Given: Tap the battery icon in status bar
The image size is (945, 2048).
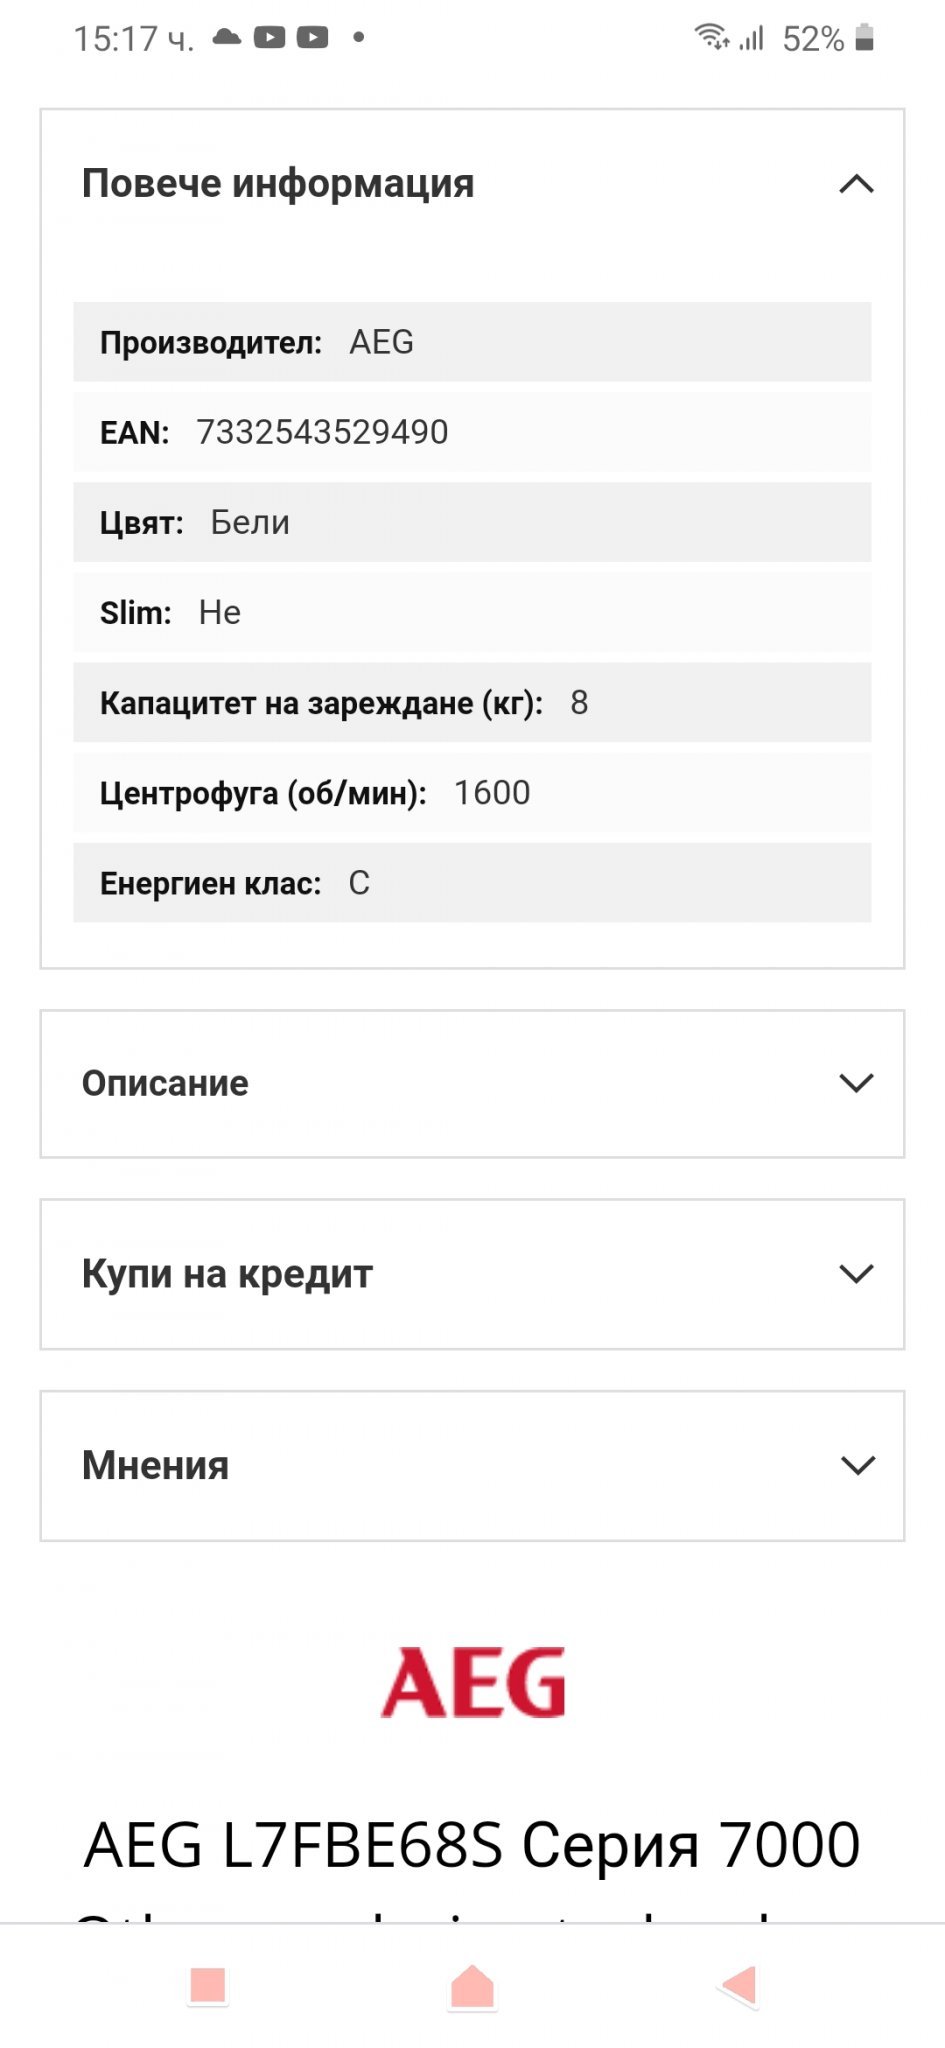Looking at the screenshot, I should tap(865, 38).
